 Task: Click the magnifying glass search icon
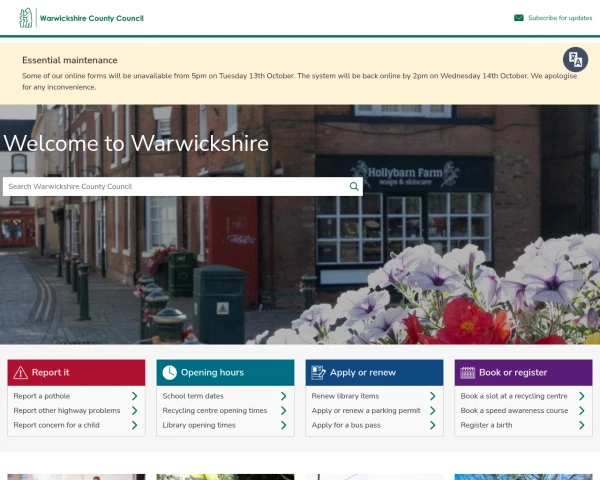tap(354, 186)
